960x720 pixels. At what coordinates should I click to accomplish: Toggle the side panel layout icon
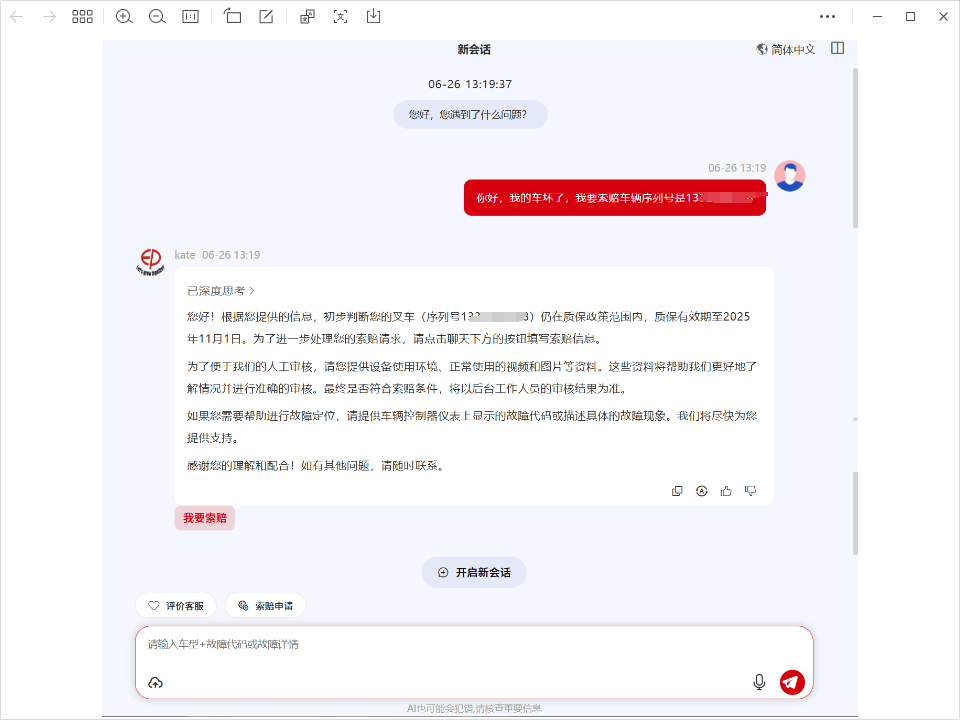[838, 48]
